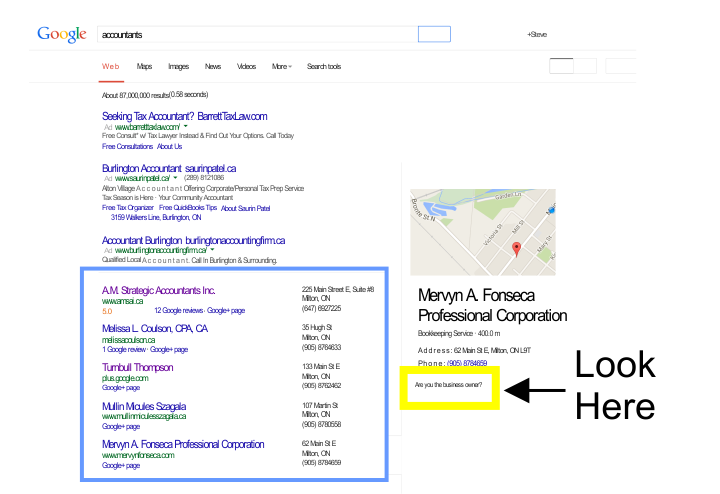Open Google+ page under Mervyn A. Fonseca listing
The height and width of the screenshot is (494, 720).
(121, 466)
